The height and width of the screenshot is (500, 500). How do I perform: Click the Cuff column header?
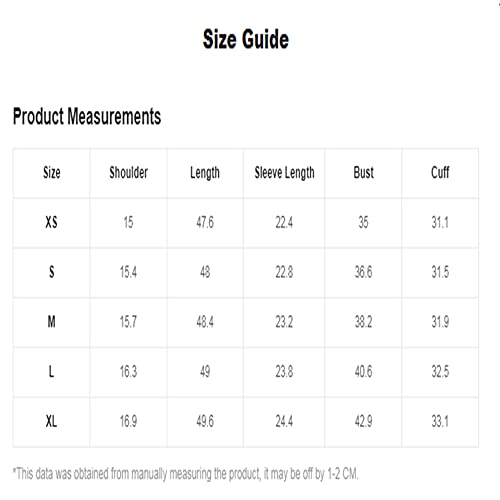coord(440,173)
